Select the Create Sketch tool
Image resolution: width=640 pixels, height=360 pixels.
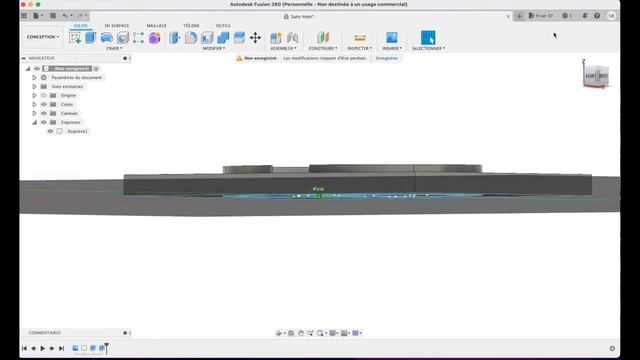(75, 38)
